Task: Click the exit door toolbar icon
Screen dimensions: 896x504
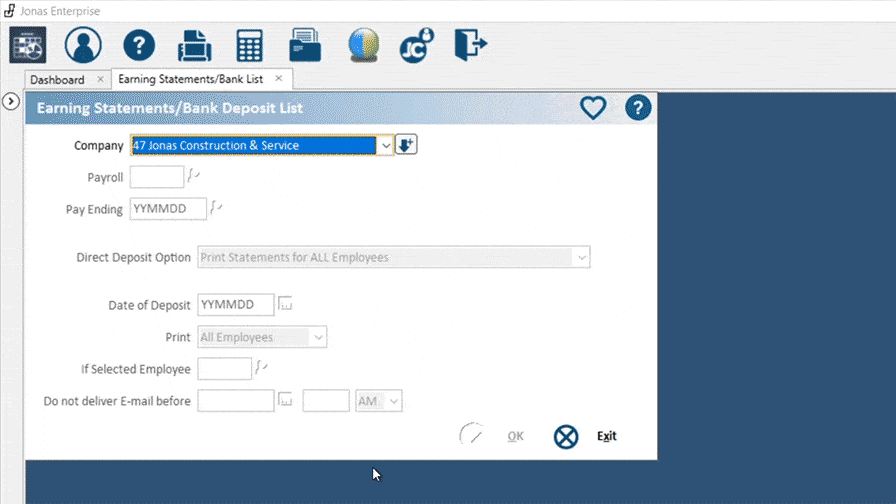Action: 470,45
